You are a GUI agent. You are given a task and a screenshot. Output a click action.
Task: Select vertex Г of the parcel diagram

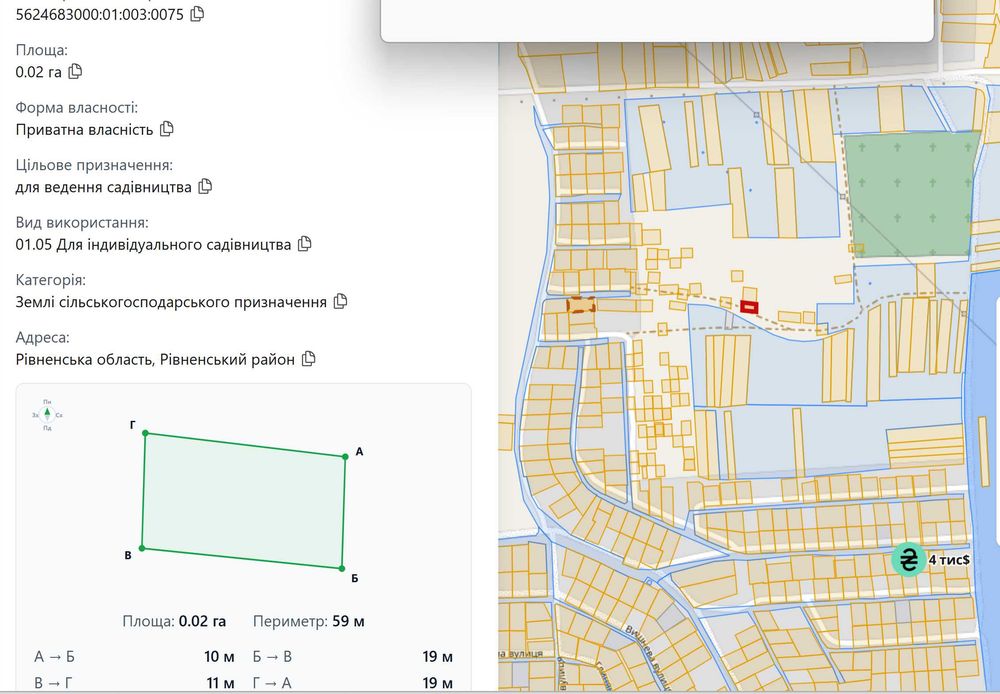pyautogui.click(x=145, y=433)
